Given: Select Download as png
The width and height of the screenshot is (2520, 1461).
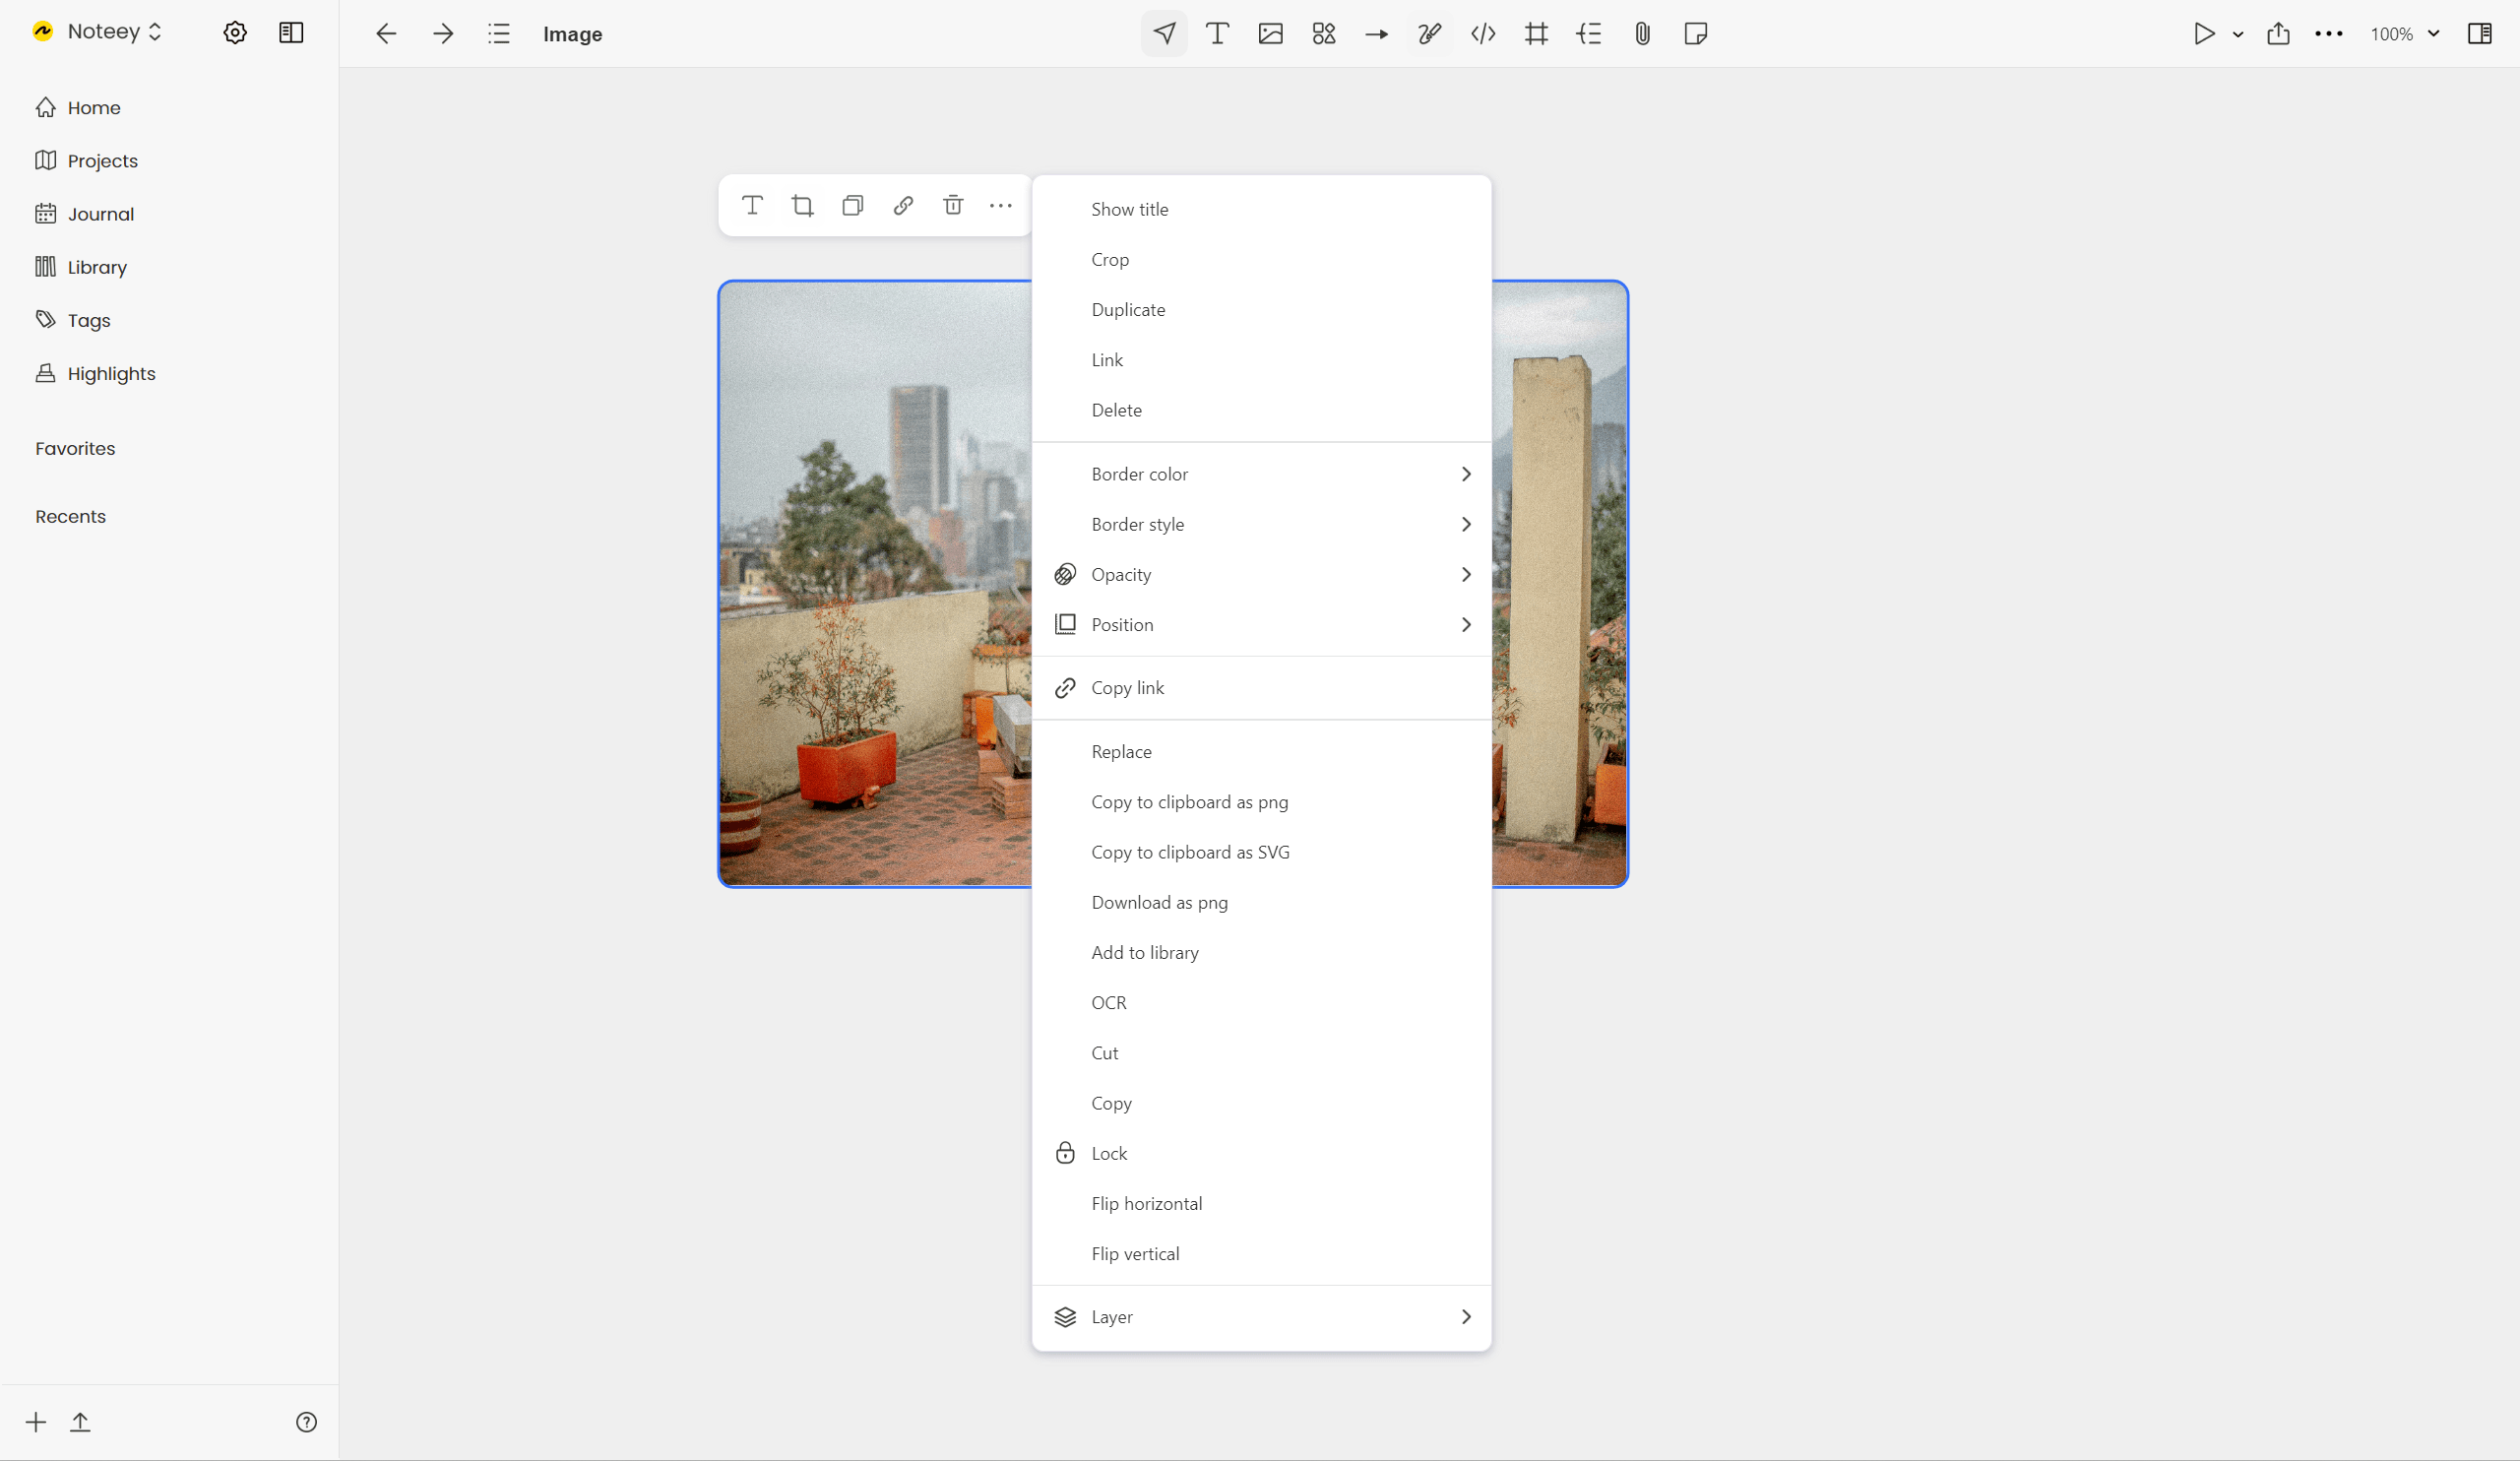Looking at the screenshot, I should pyautogui.click(x=1261, y=902).
